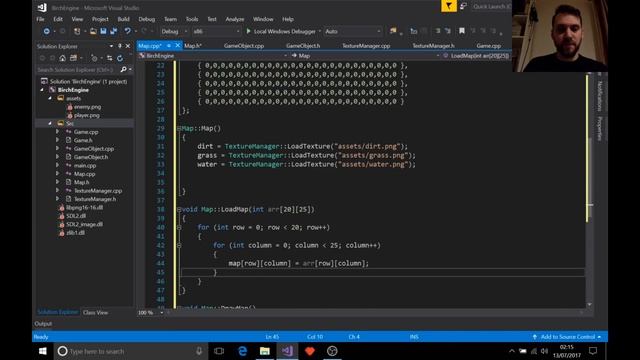Click the red app icon in the taskbar
The image size is (640, 360).
click(310, 351)
